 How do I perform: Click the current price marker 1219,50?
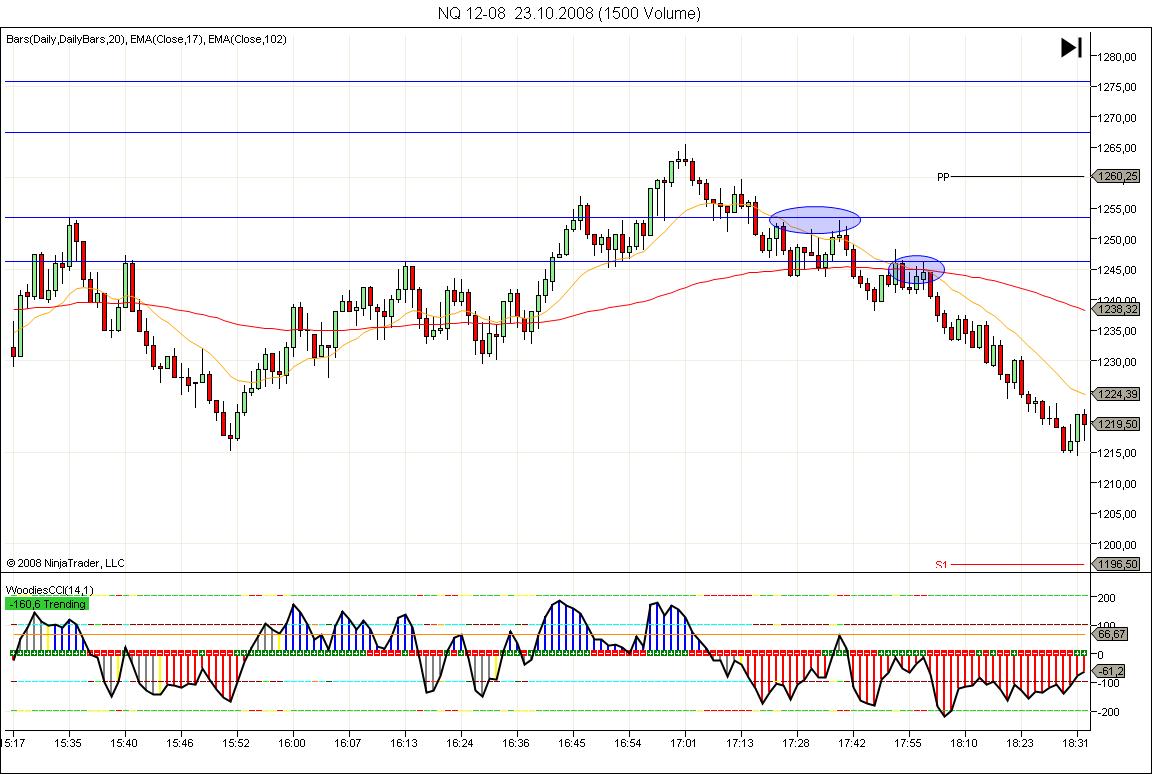pyautogui.click(x=1117, y=424)
